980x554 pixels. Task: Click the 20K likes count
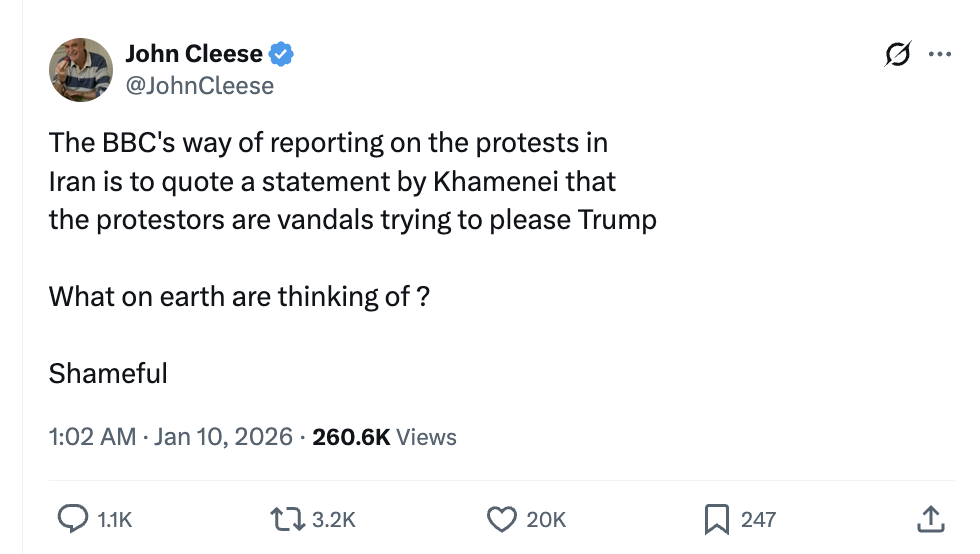546,519
